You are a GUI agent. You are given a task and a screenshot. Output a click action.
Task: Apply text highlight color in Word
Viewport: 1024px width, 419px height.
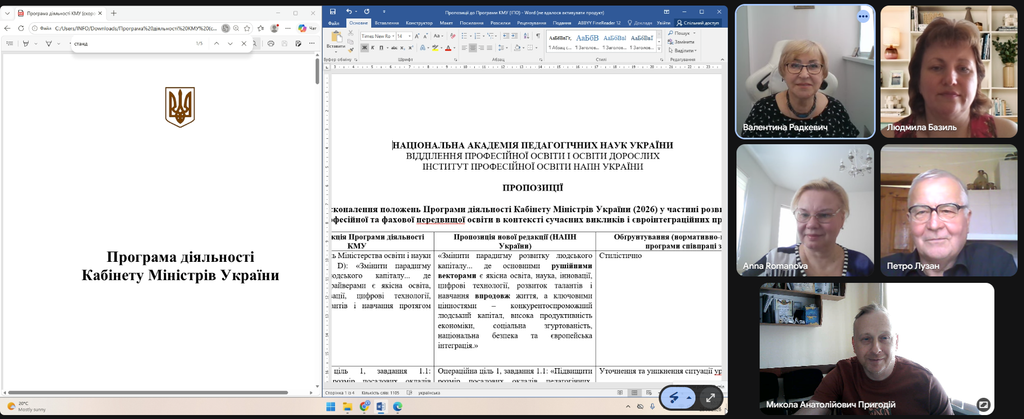tap(435, 48)
